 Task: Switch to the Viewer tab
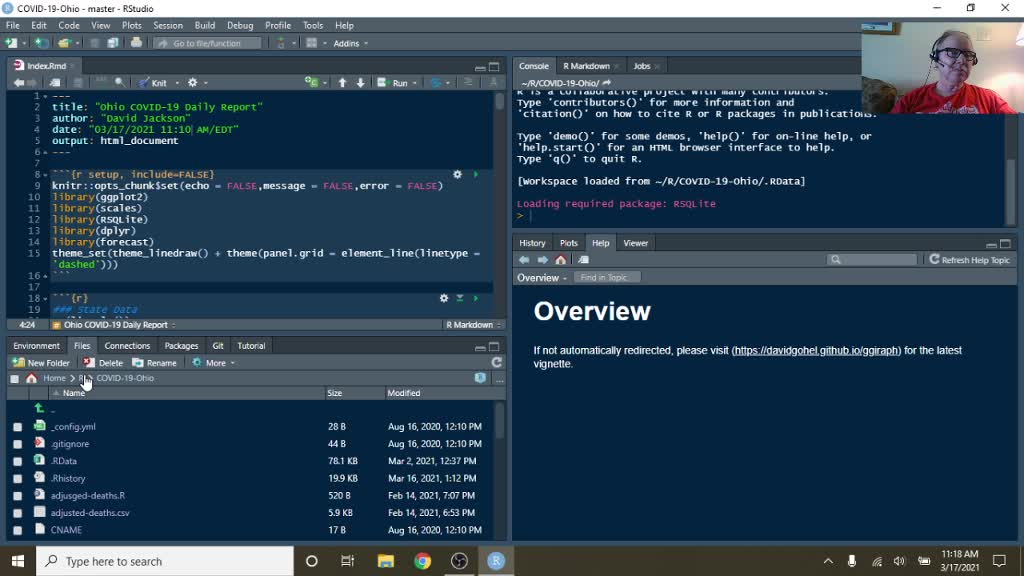pos(635,243)
